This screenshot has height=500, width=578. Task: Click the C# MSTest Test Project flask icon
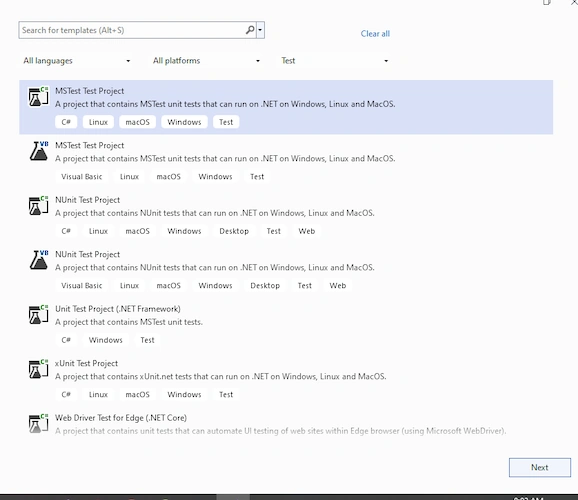coord(38,97)
